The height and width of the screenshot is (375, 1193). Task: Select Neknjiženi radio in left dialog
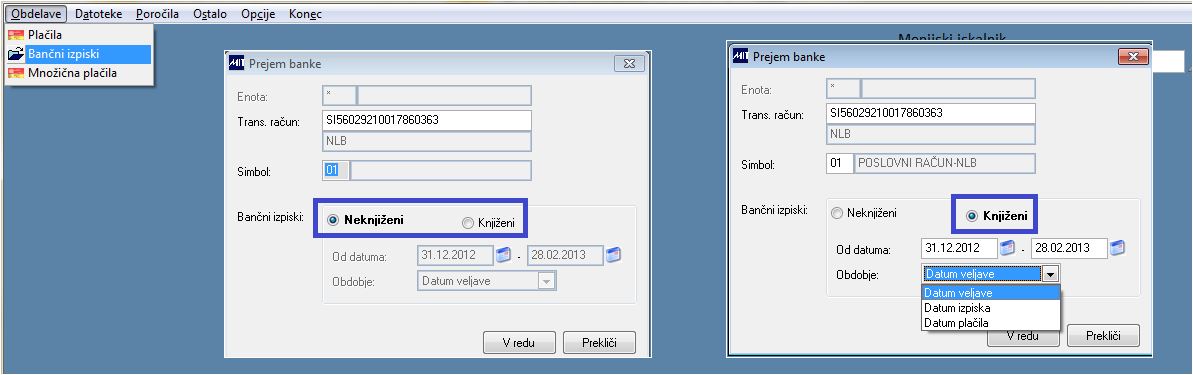(333, 221)
